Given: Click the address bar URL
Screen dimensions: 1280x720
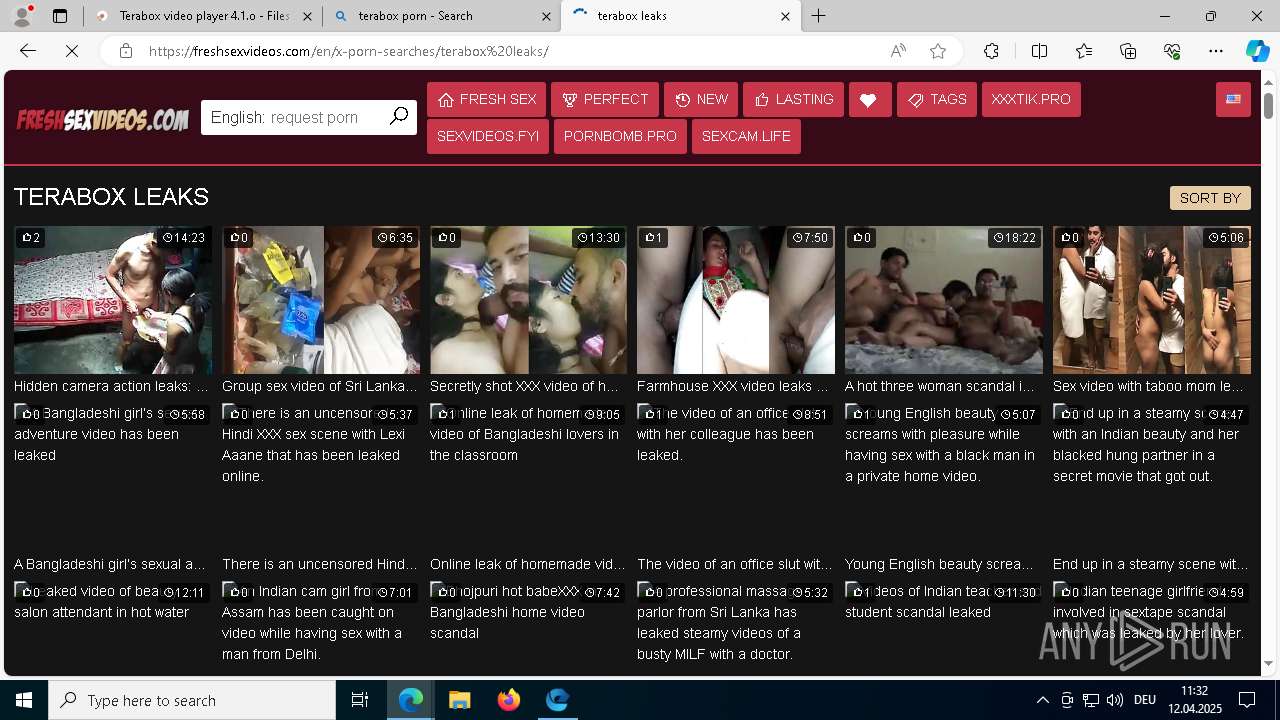Looking at the screenshot, I should tap(348, 51).
